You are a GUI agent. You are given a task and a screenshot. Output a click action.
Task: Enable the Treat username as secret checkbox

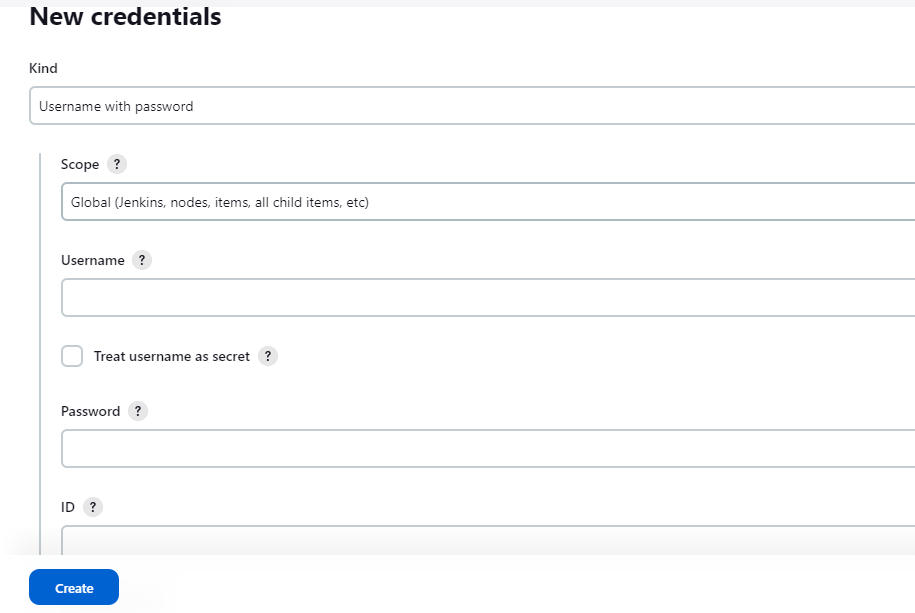click(72, 356)
